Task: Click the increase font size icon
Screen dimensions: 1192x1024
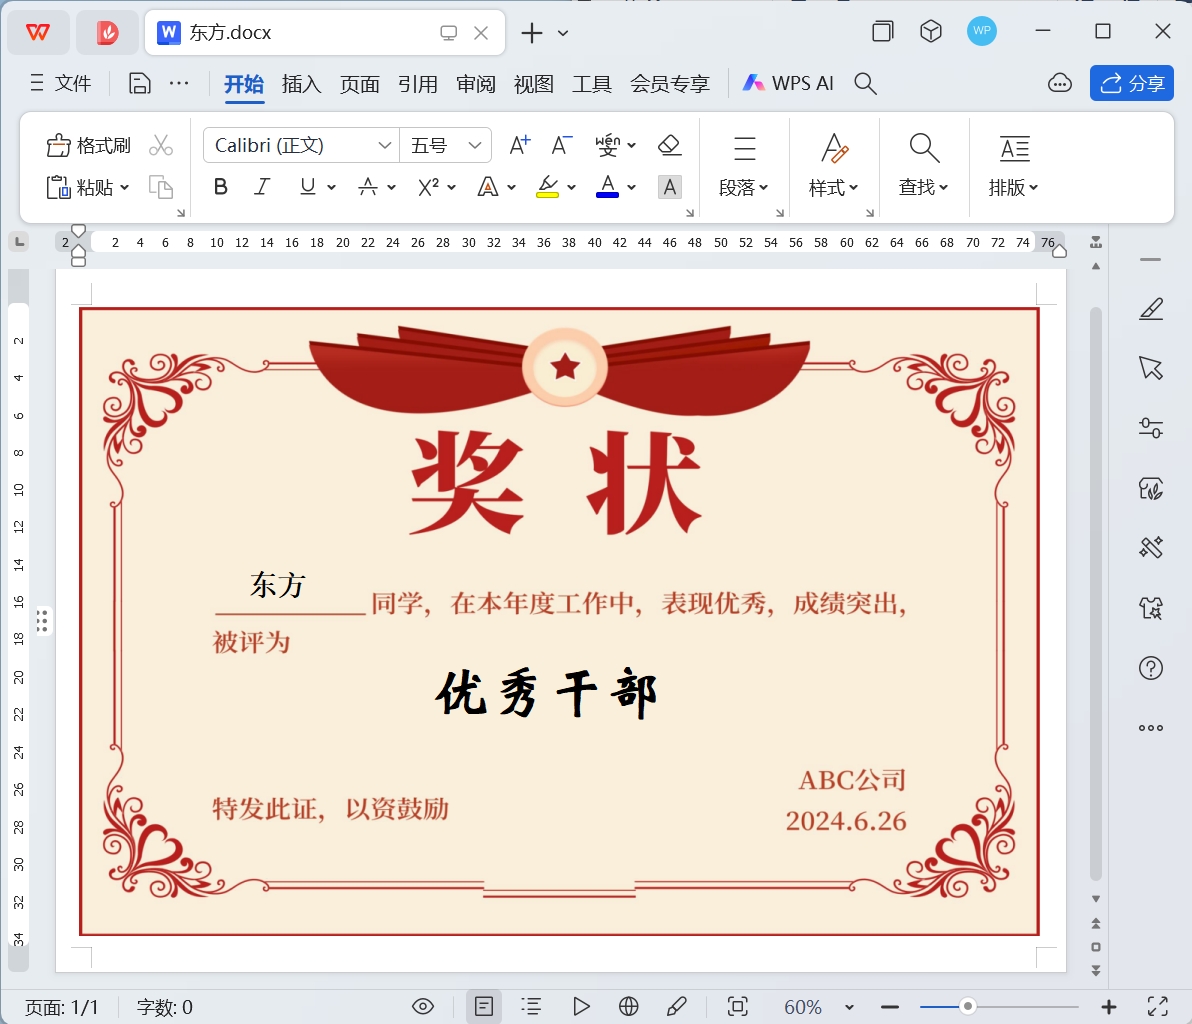Action: pos(520,146)
